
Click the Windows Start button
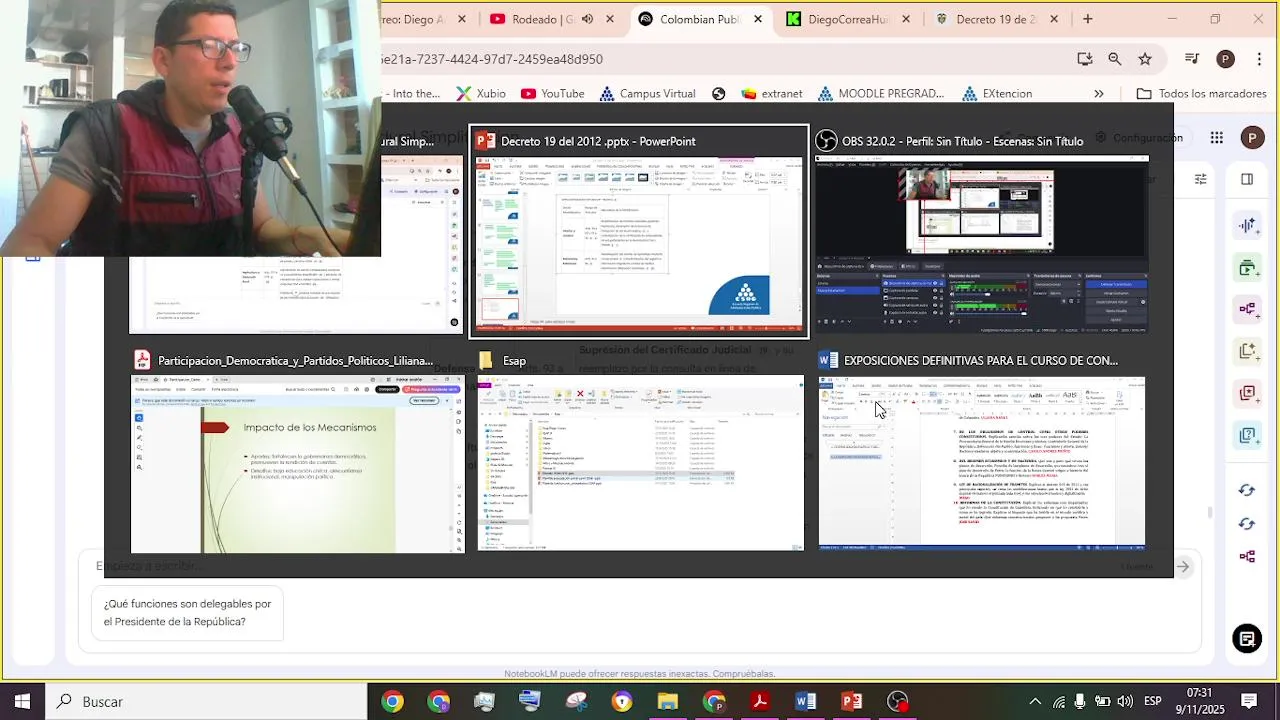click(x=22, y=701)
